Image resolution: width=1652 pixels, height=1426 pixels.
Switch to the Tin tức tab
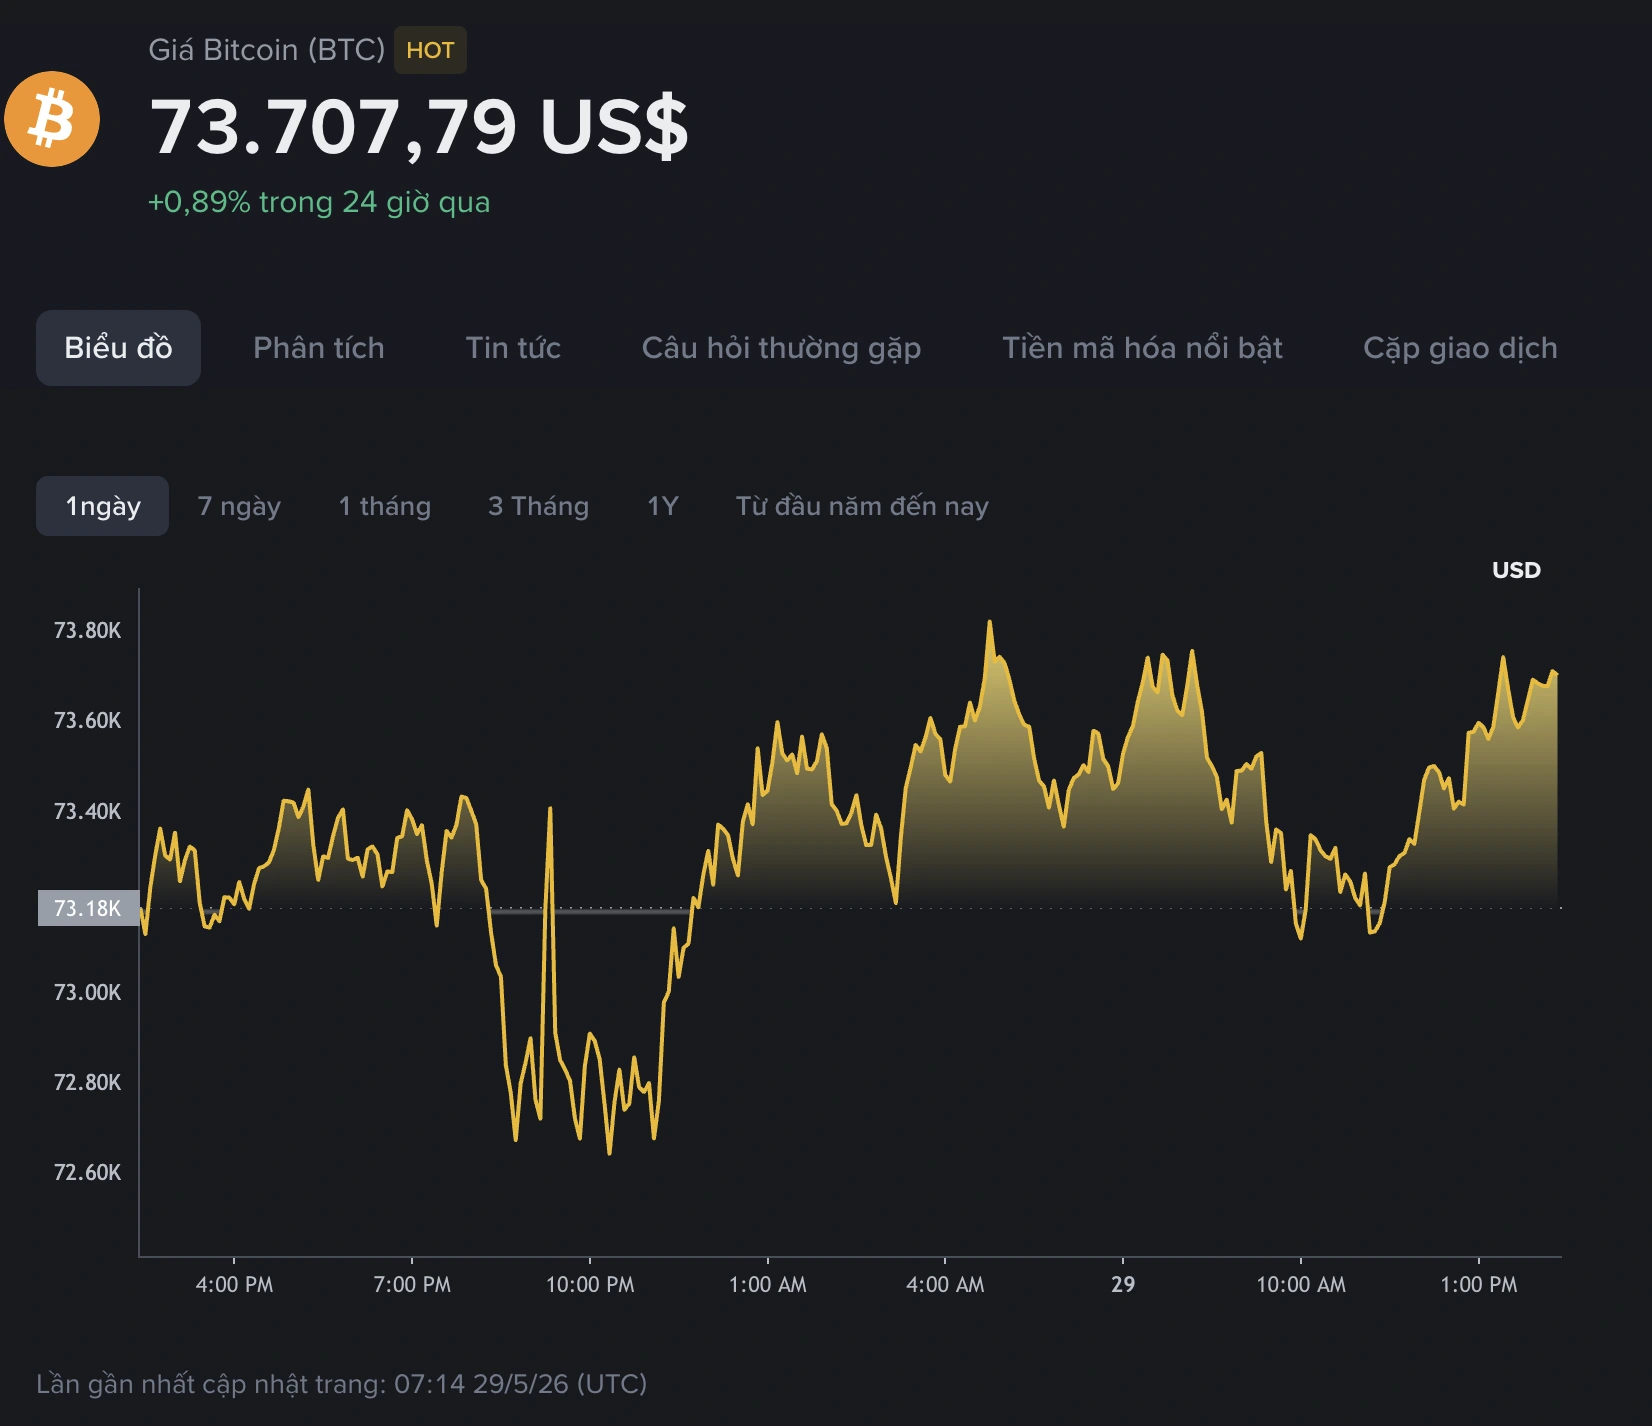tap(513, 348)
